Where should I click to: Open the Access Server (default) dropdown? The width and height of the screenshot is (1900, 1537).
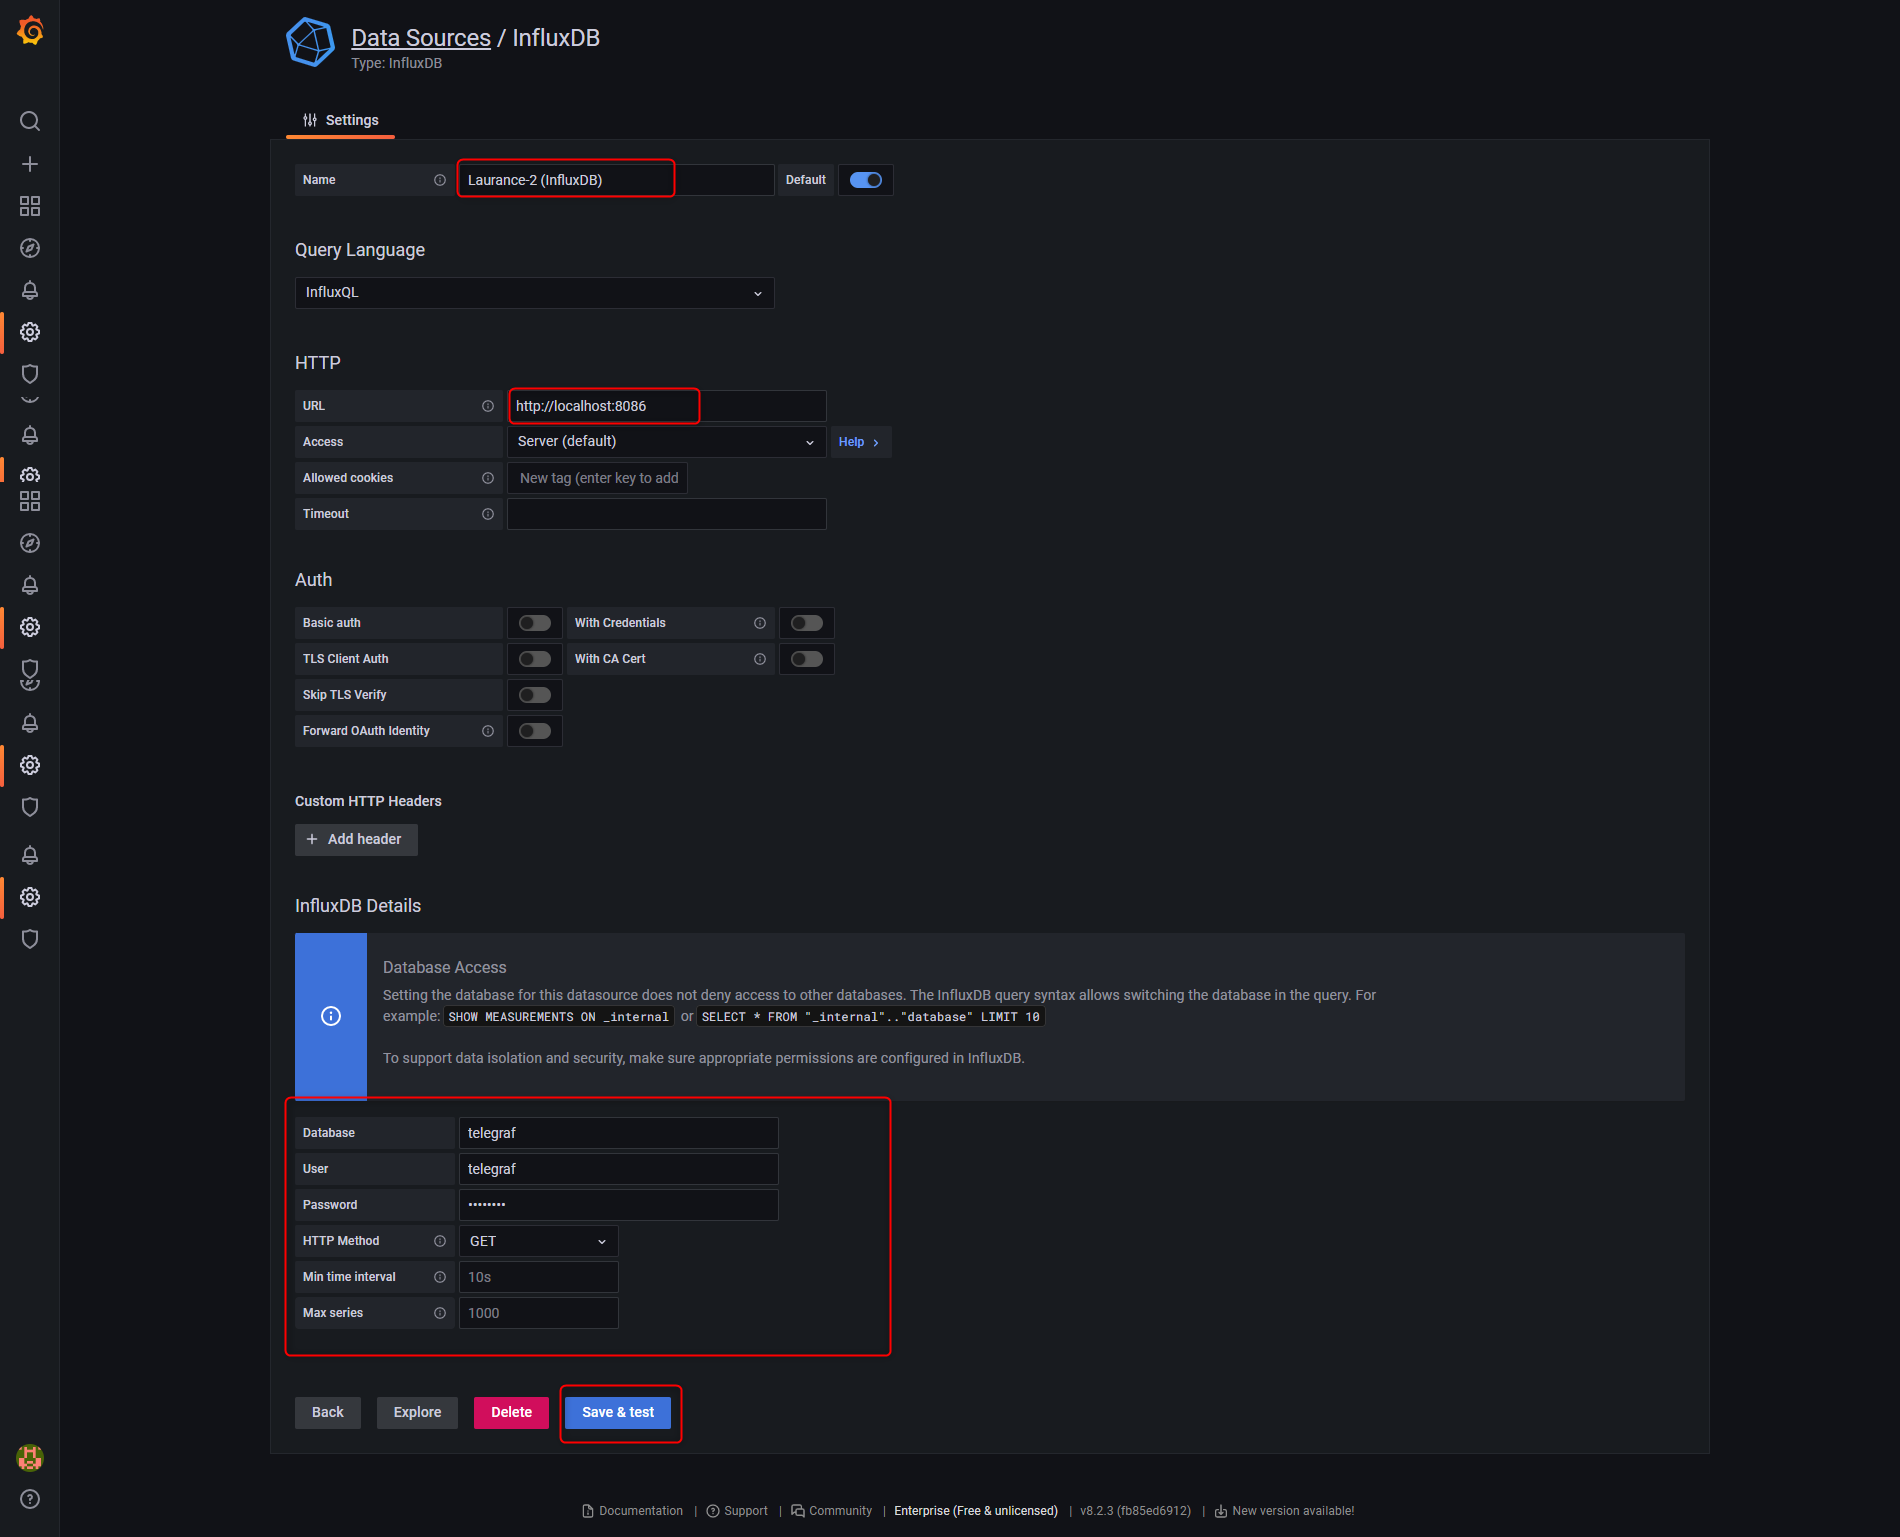[x=667, y=442]
